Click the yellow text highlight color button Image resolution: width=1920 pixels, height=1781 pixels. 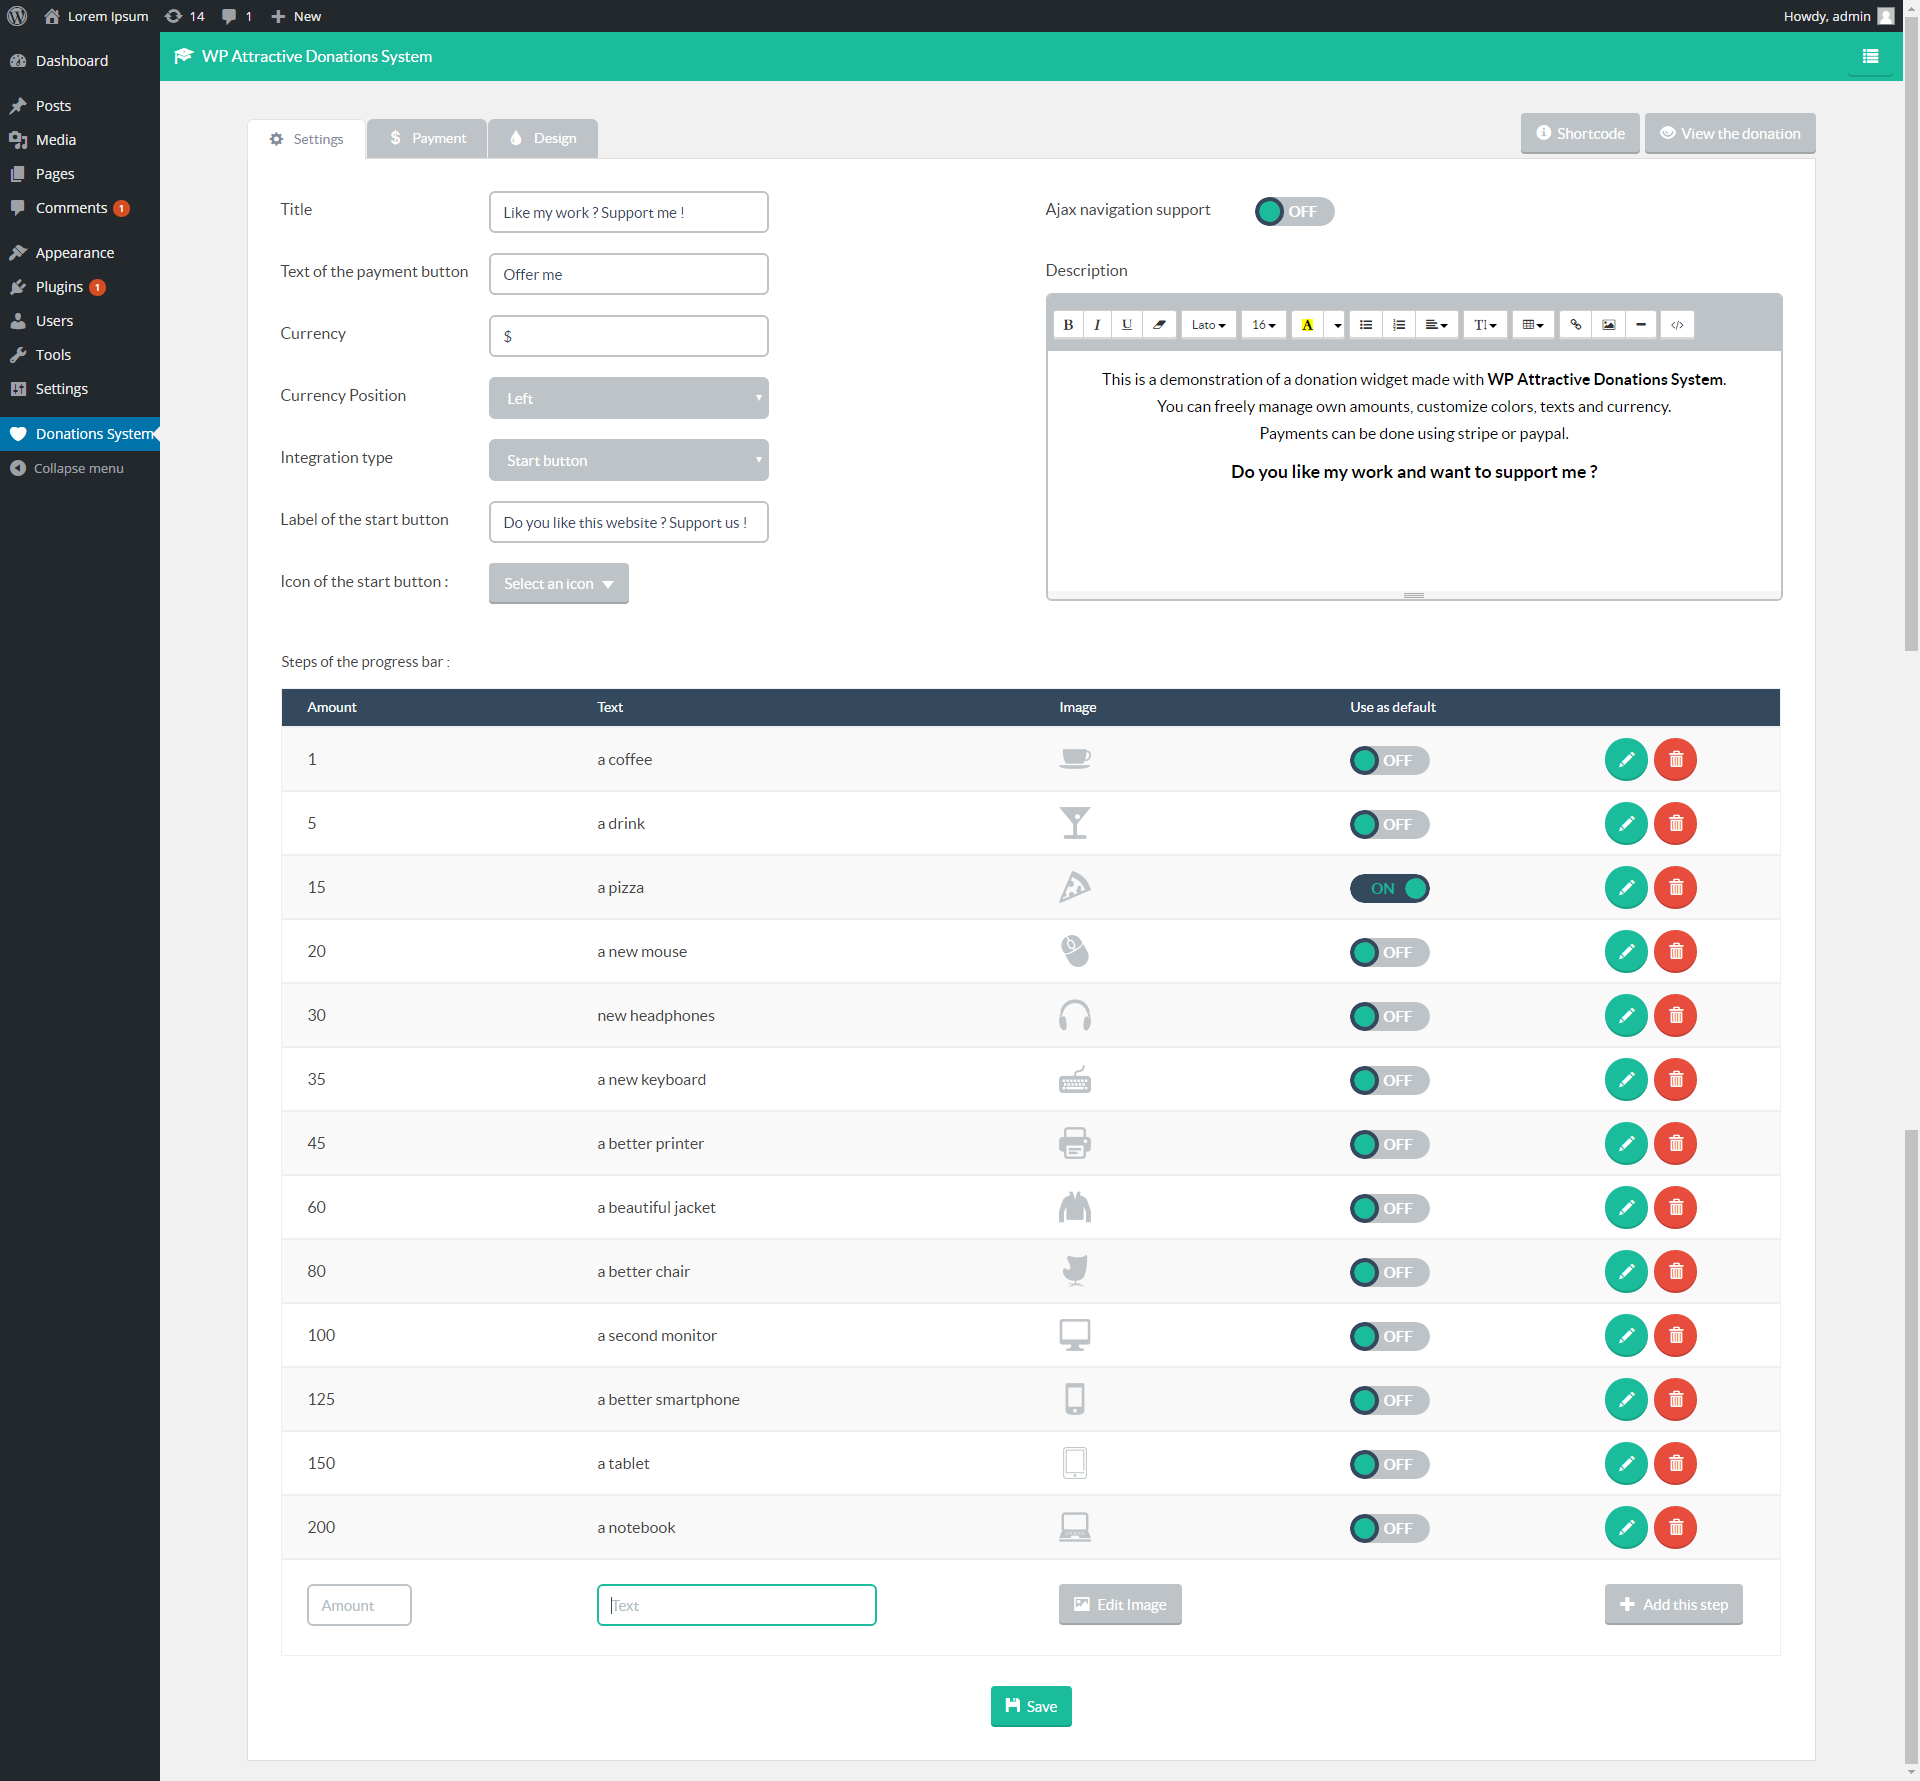[1307, 325]
